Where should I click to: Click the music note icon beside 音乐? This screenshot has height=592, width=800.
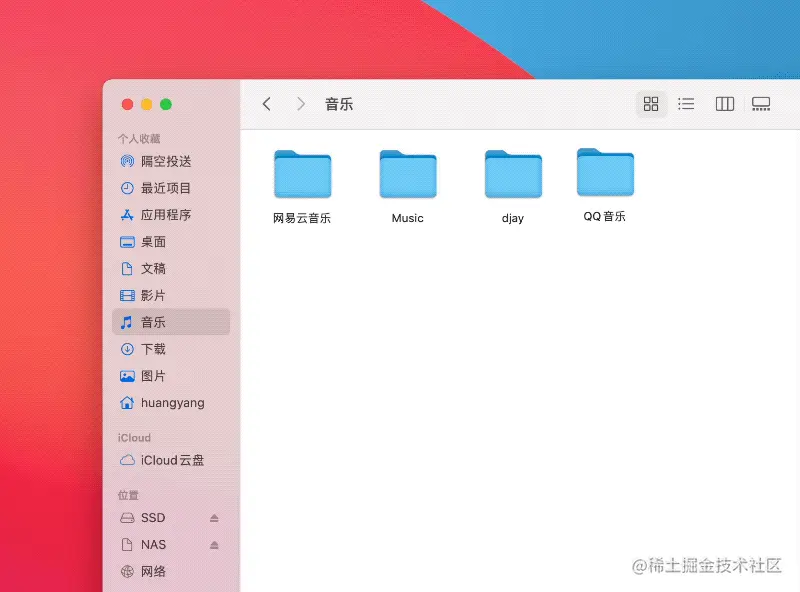(127, 322)
